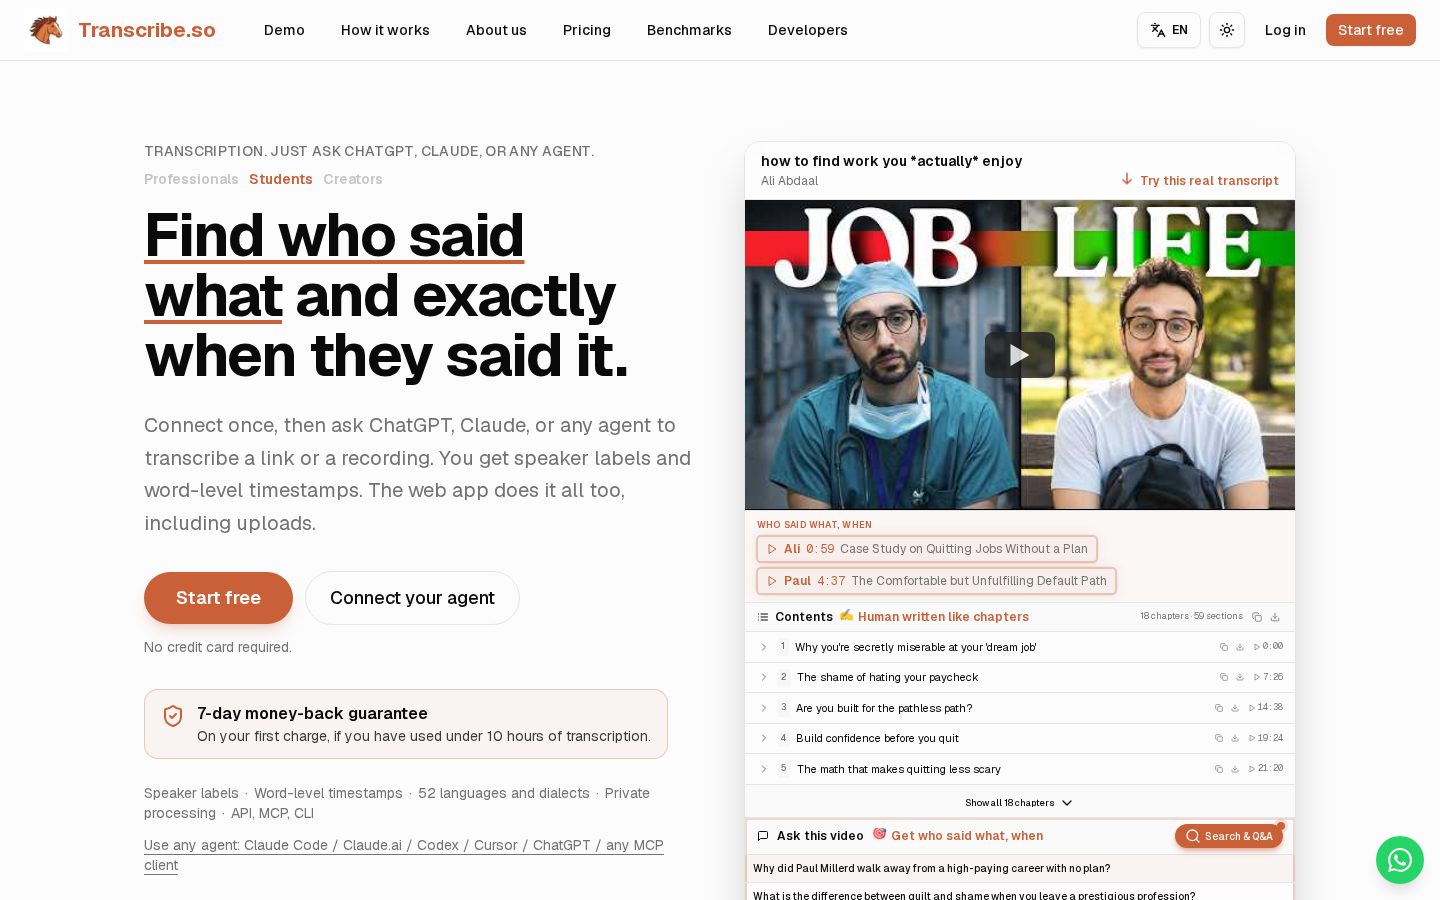Screen dimensions: 1440x900
Task: Open the EN language selector
Action: (1168, 30)
